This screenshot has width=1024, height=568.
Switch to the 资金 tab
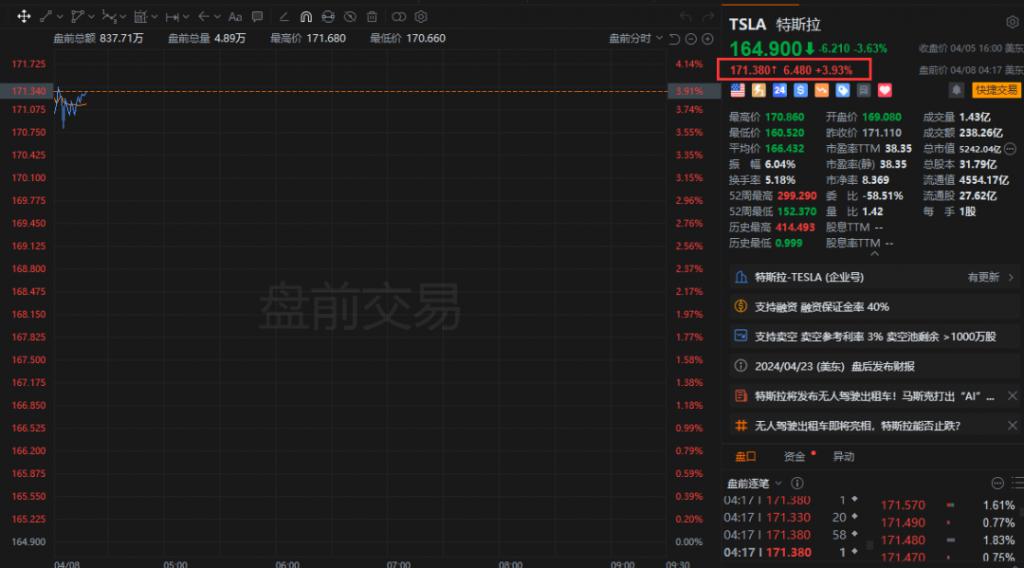pos(795,456)
